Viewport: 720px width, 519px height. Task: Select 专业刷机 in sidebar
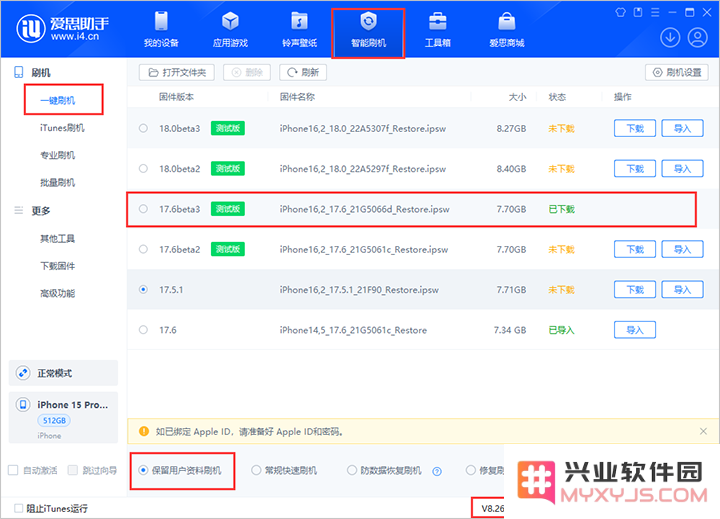tap(57, 155)
